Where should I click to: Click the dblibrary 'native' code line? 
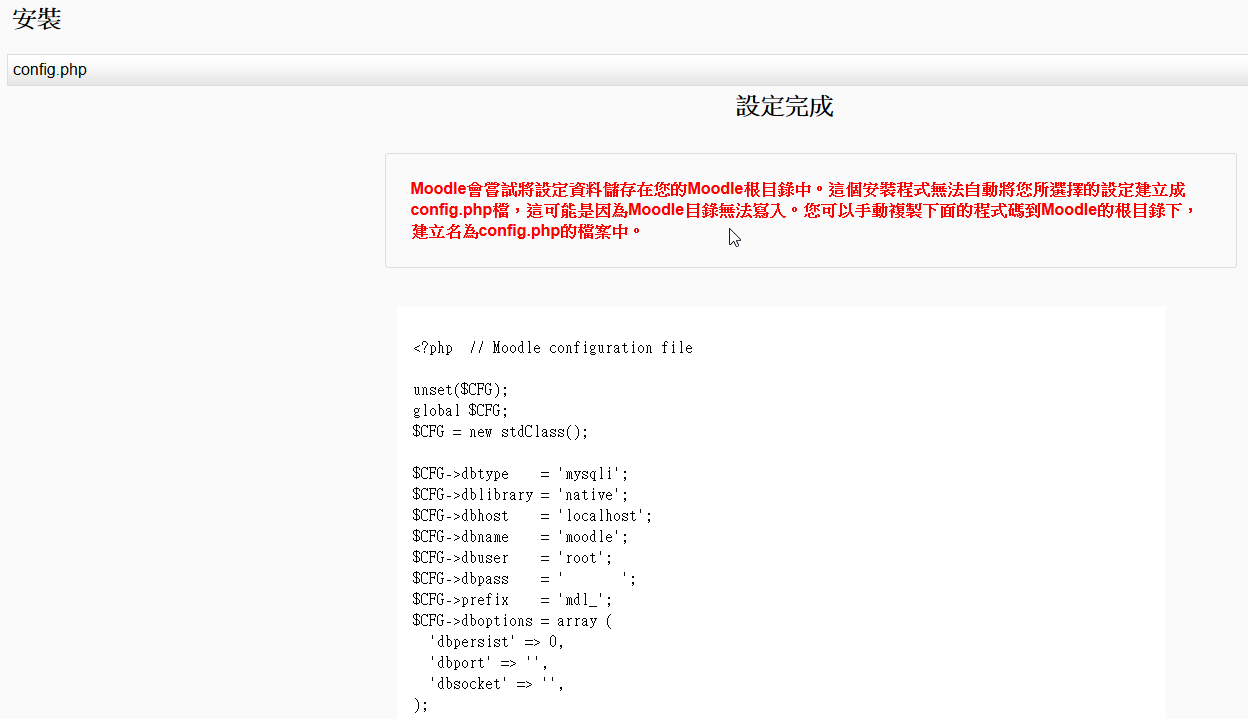click(520, 495)
